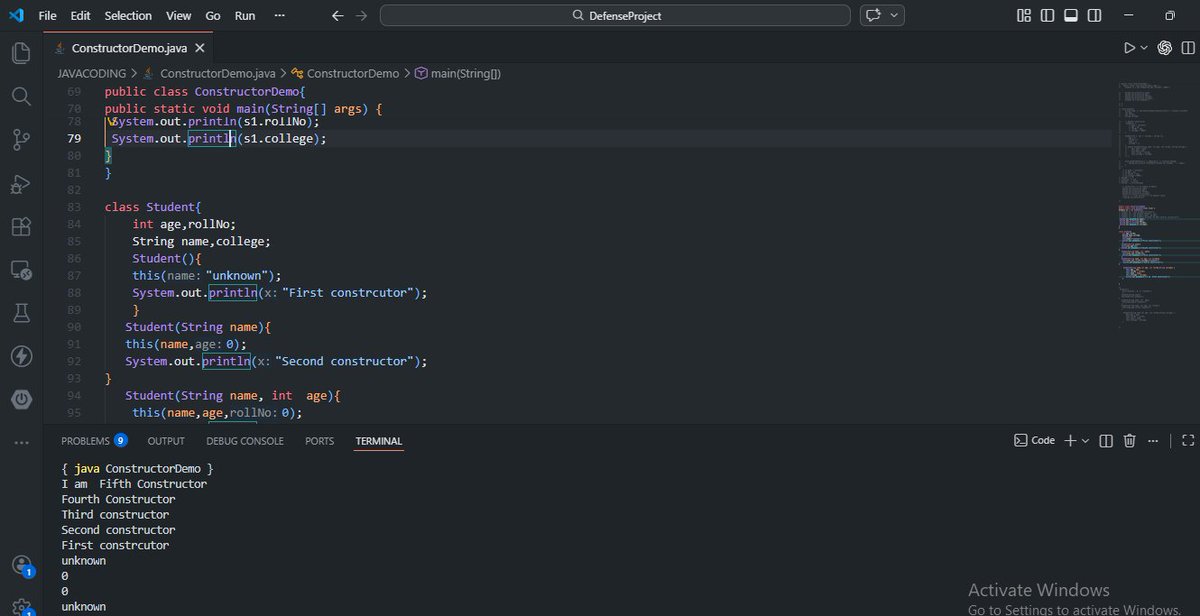Open the Manage gear menu
This screenshot has width=1200, height=616.
pos(21,607)
